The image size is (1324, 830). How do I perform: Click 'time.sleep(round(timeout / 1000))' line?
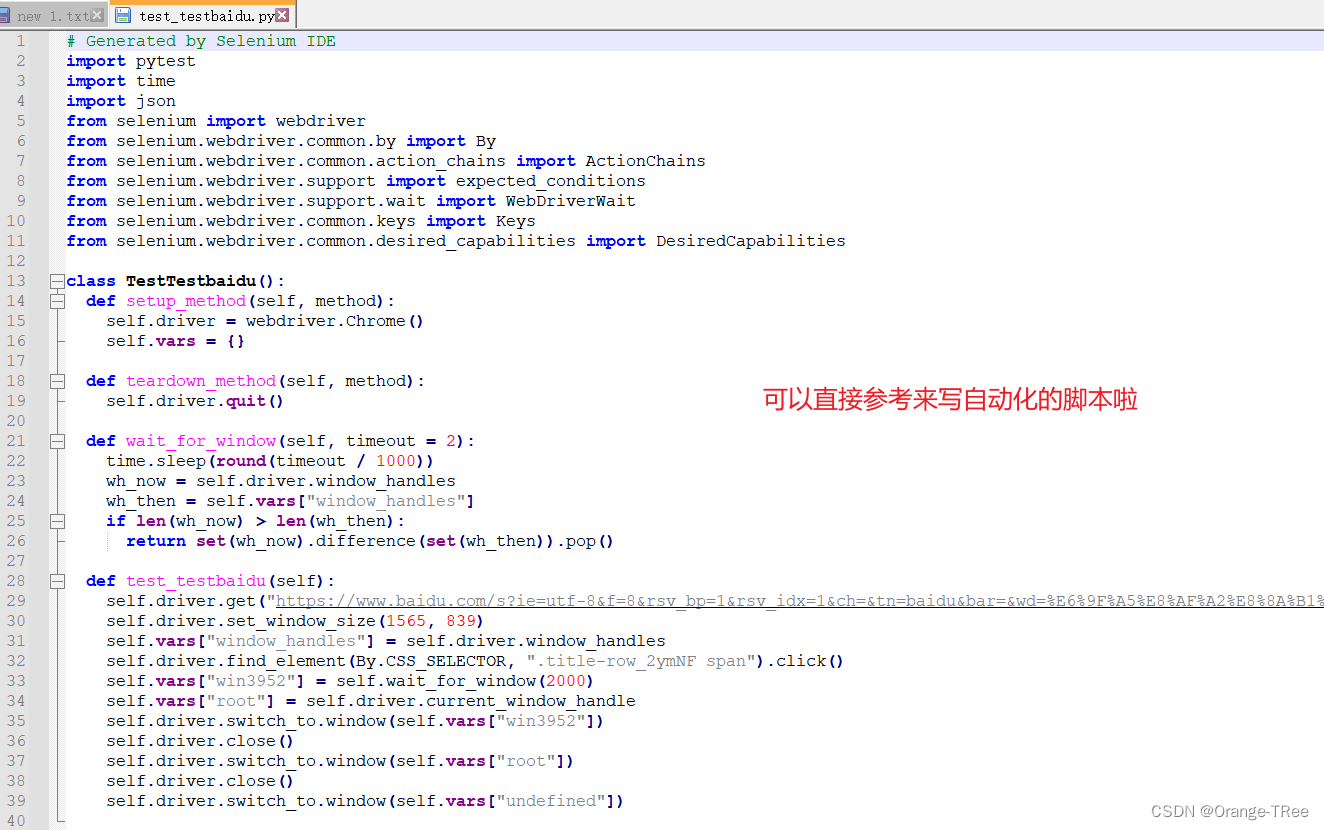[271, 461]
